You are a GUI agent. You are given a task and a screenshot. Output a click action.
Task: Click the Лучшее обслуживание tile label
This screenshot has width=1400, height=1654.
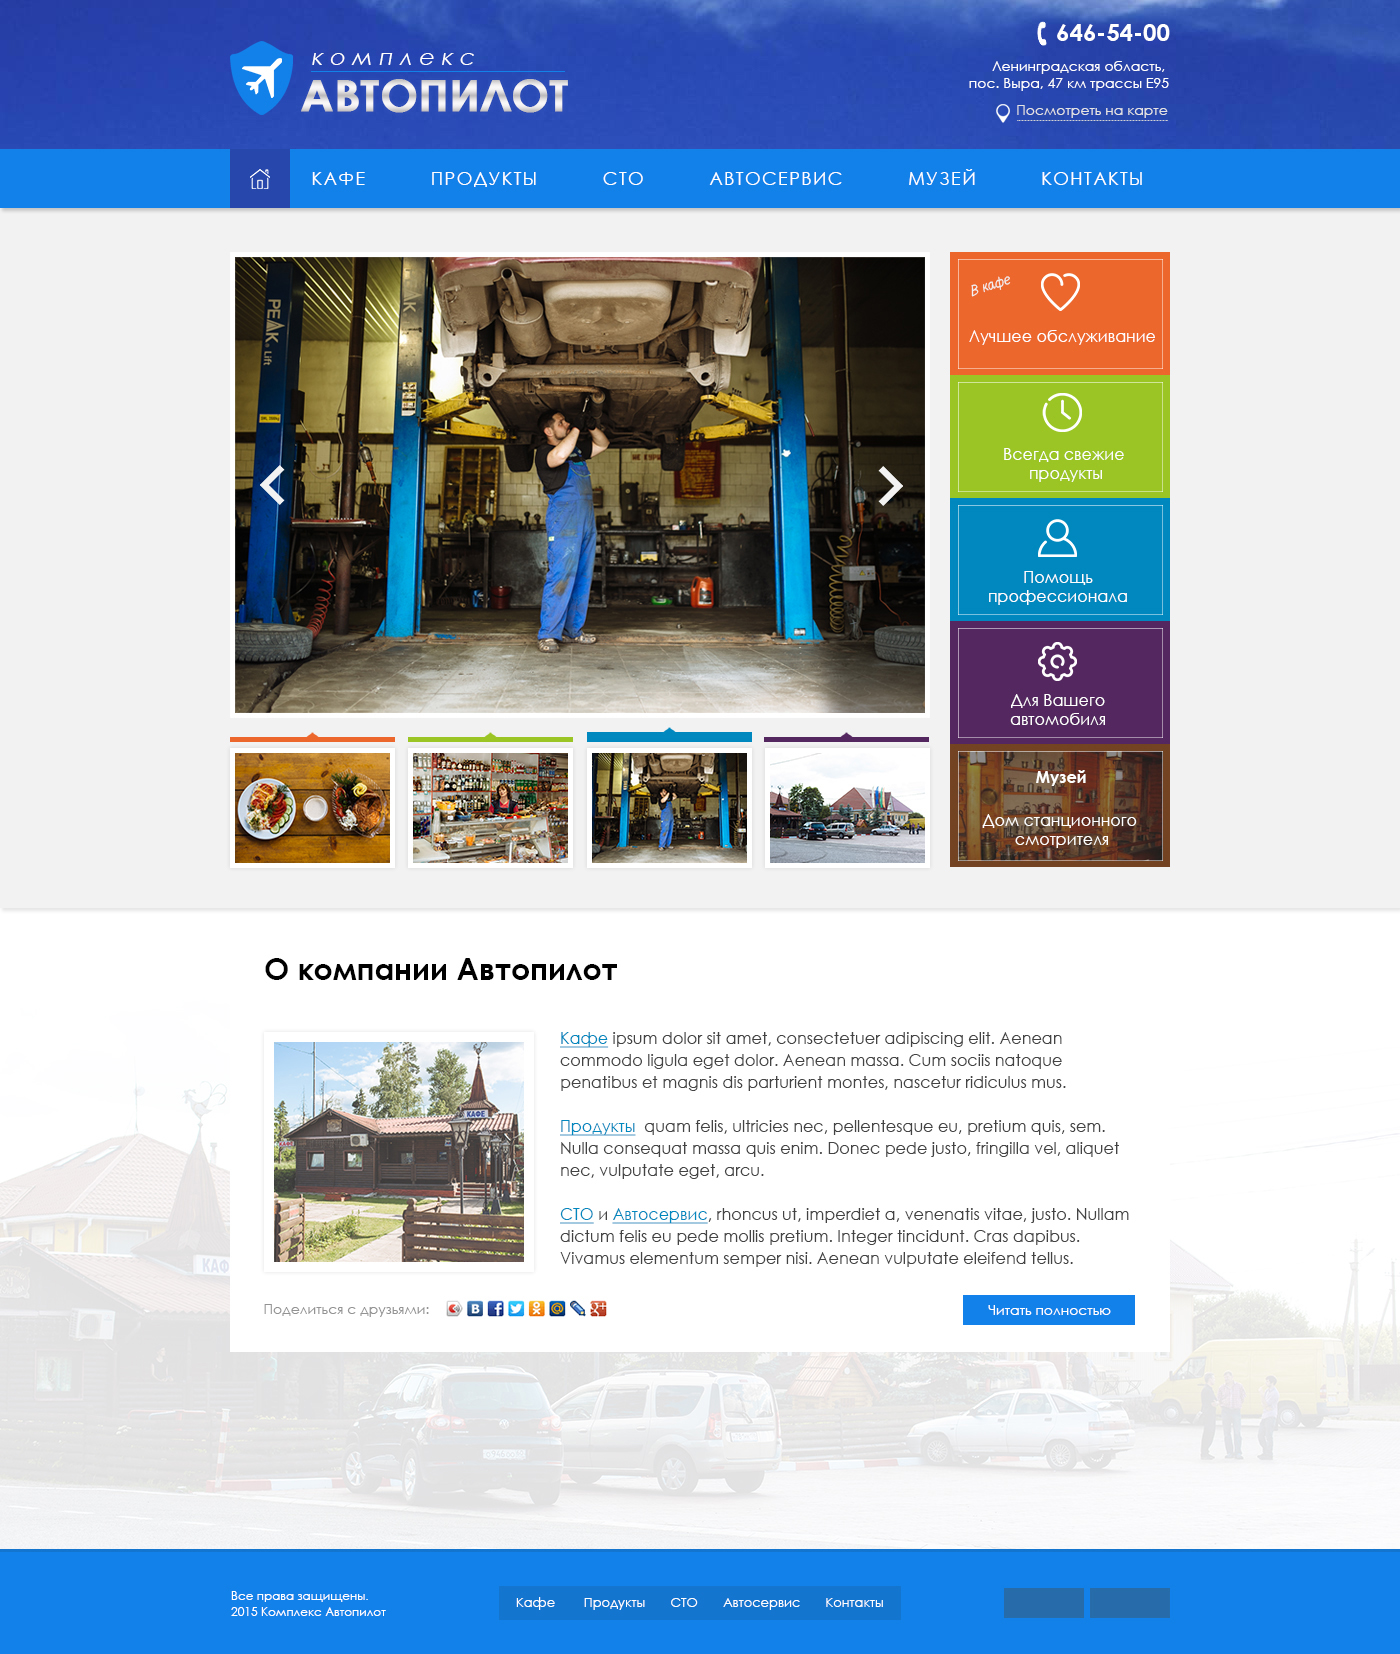point(1062,337)
